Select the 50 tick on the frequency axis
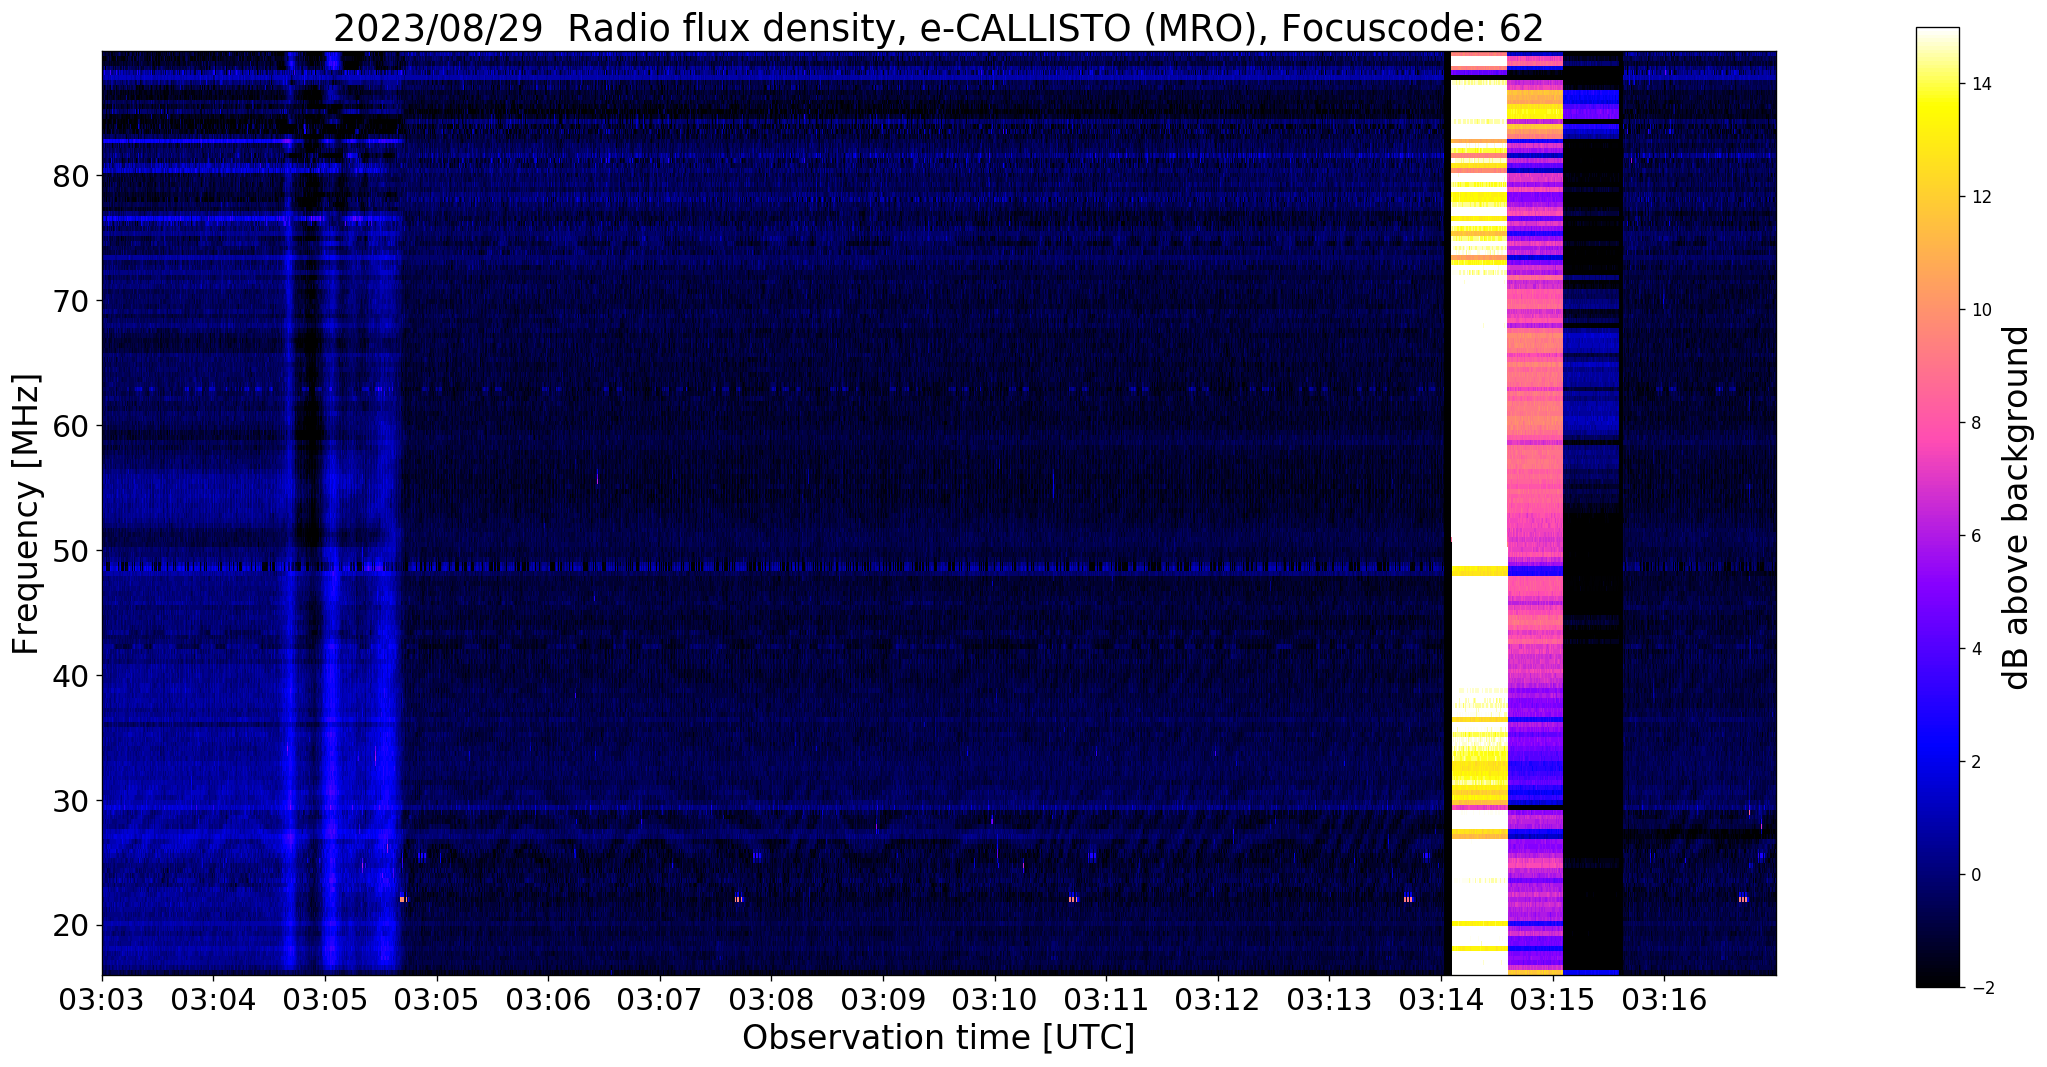 [x=70, y=551]
